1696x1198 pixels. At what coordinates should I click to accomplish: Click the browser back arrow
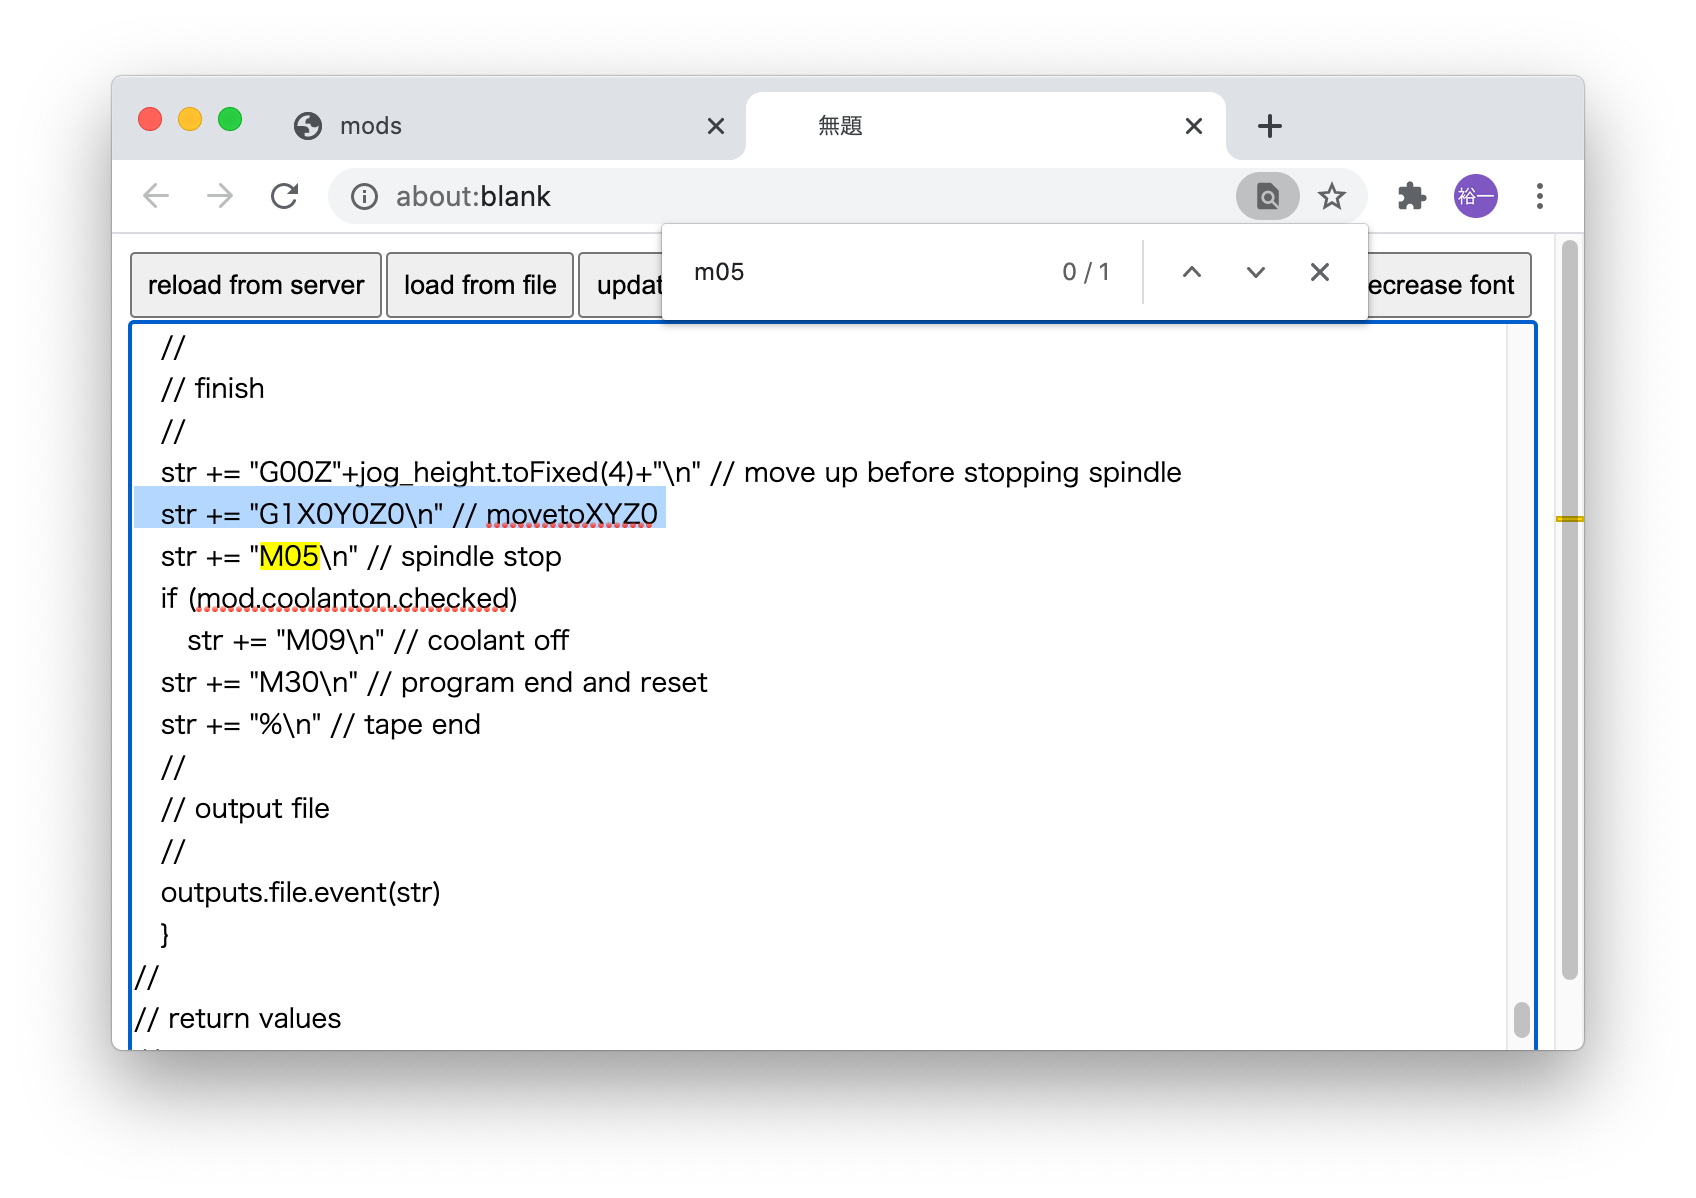pyautogui.click(x=156, y=196)
